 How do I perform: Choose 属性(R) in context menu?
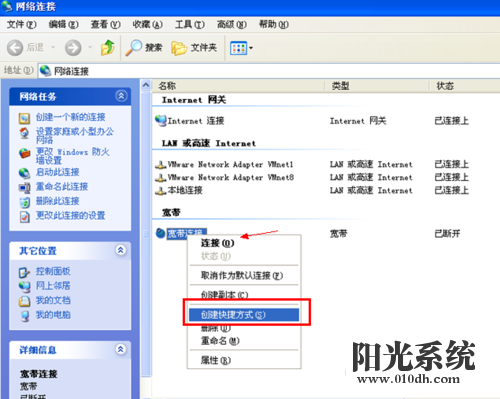click(244, 360)
